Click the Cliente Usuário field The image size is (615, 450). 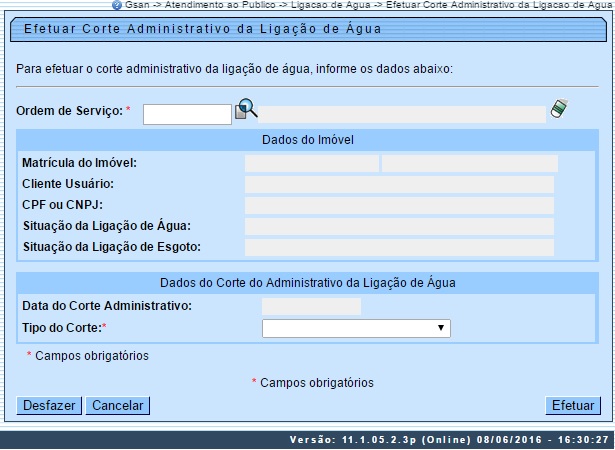(x=399, y=185)
